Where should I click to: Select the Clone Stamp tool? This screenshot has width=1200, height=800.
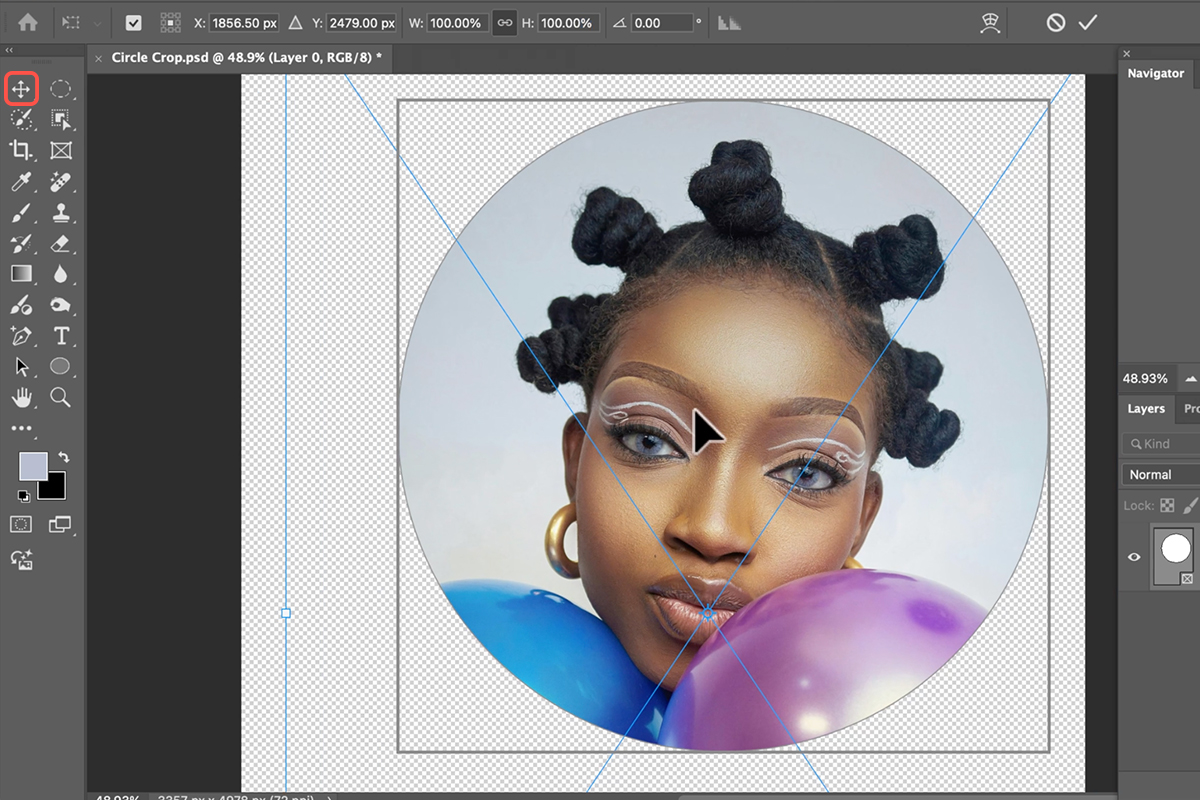pos(61,212)
